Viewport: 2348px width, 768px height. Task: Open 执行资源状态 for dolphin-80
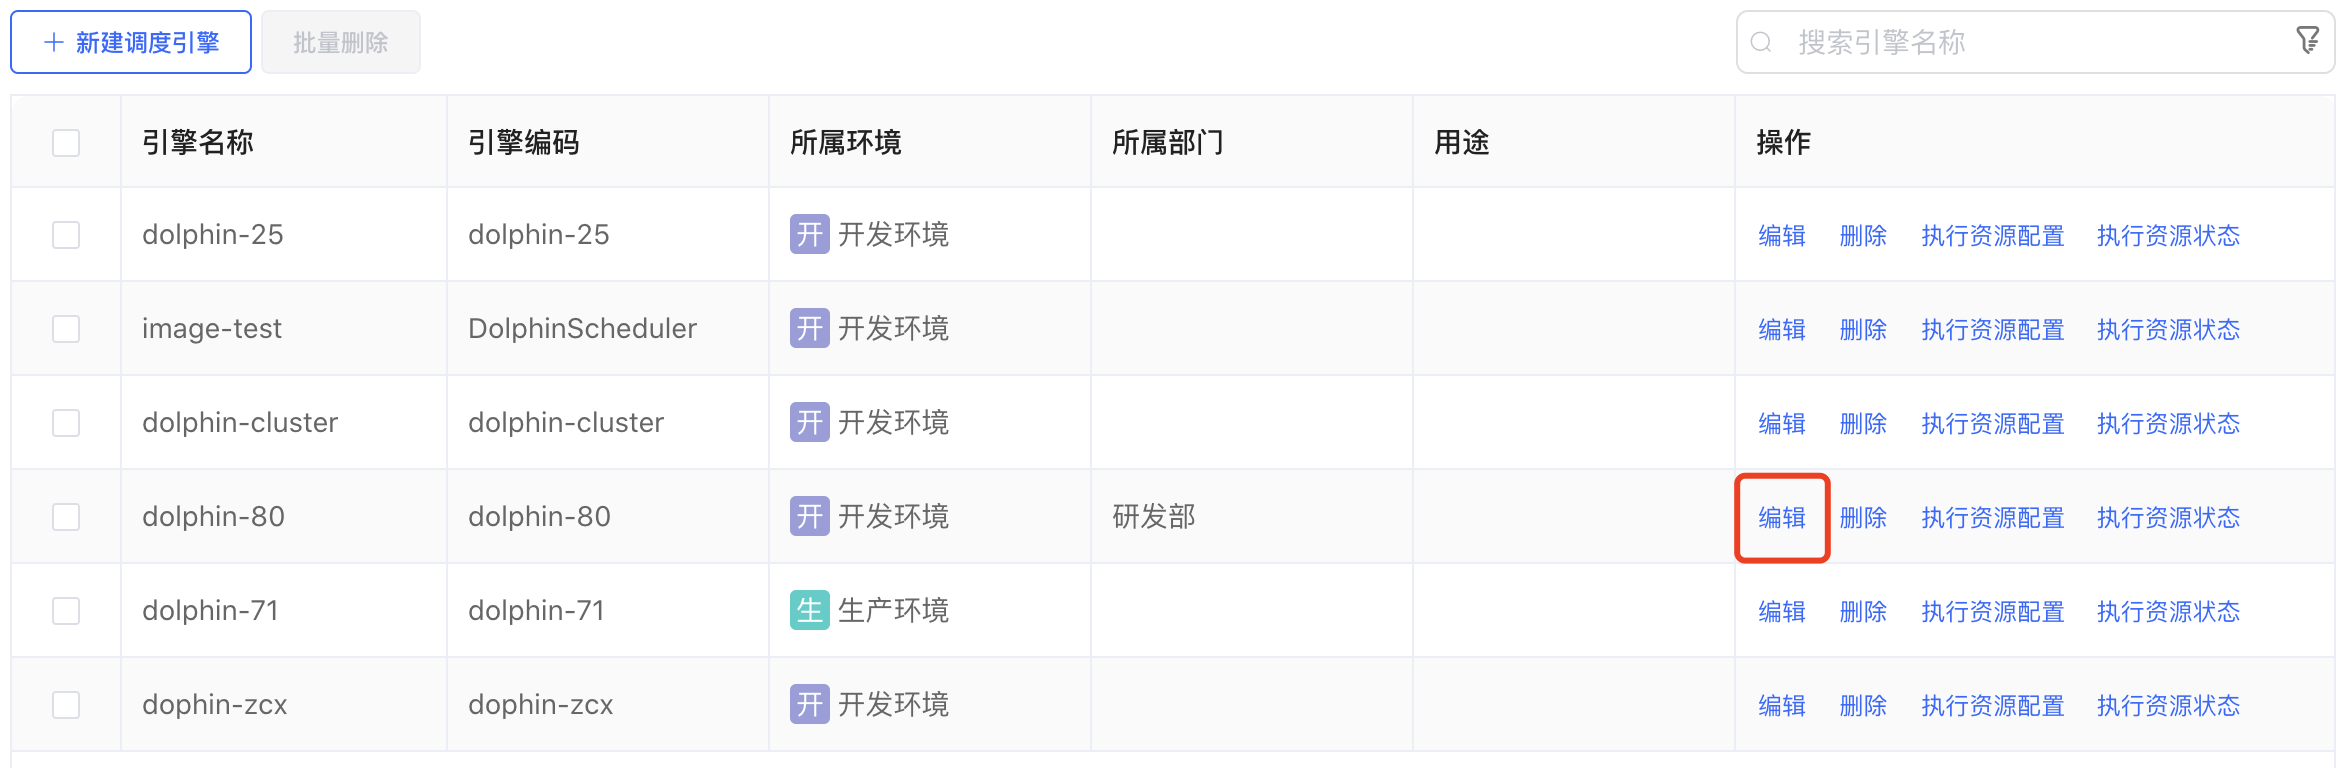click(2168, 517)
